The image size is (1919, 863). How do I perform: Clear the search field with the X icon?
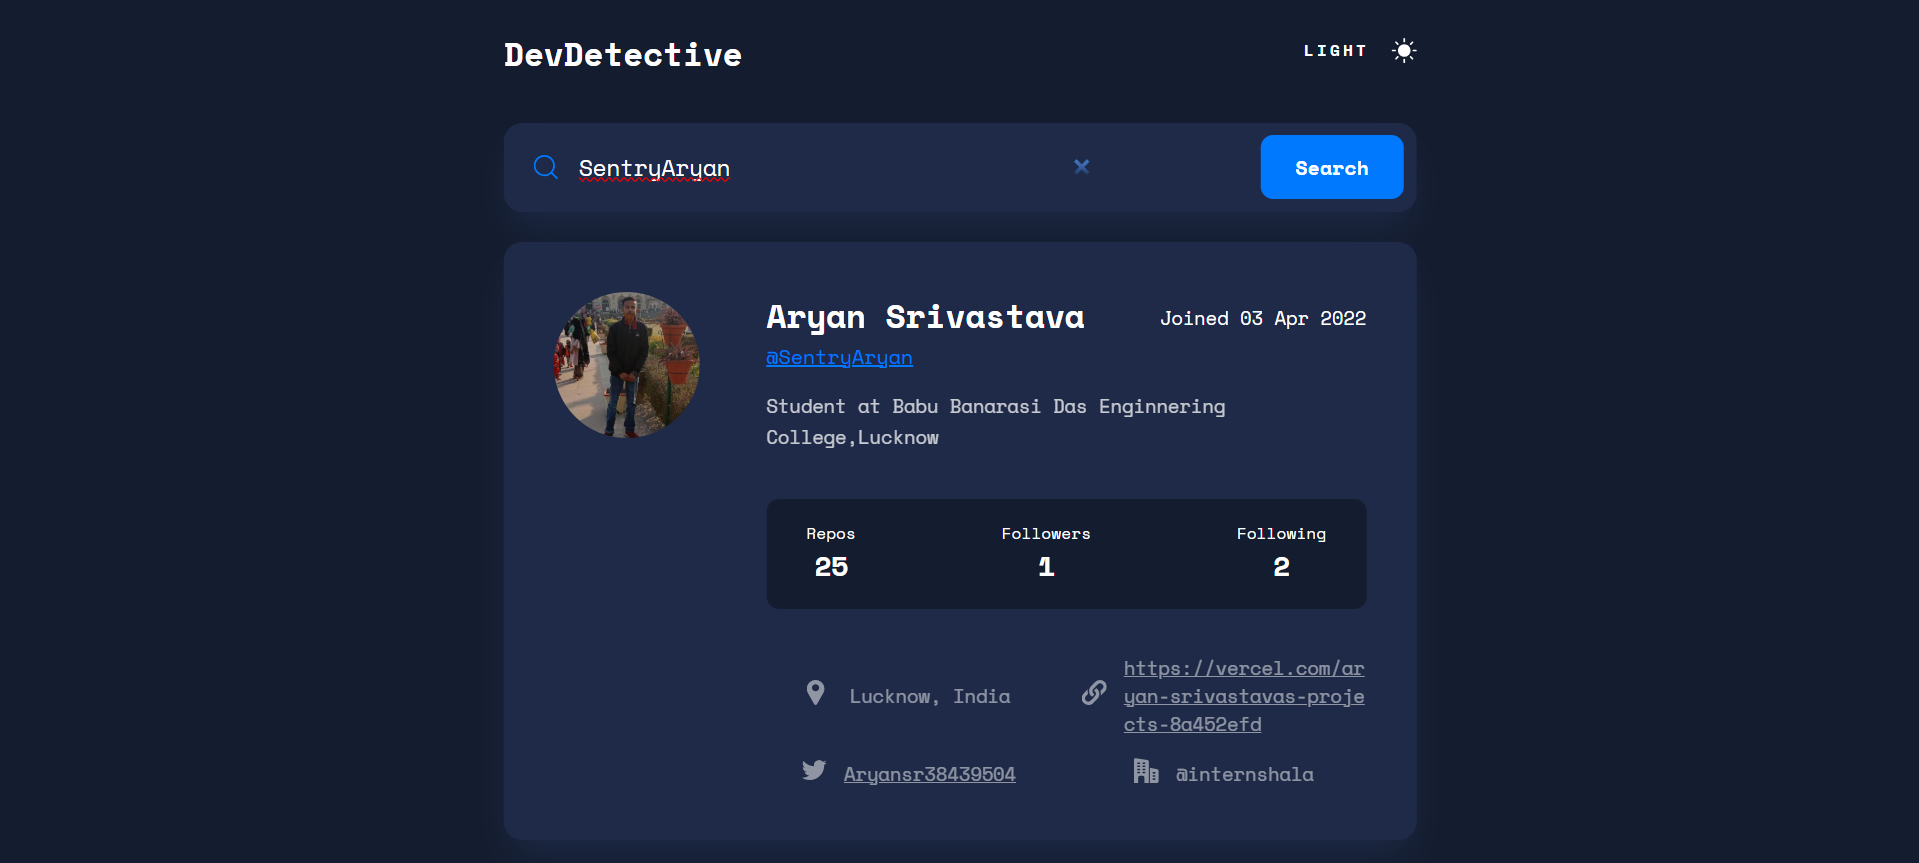tap(1081, 167)
